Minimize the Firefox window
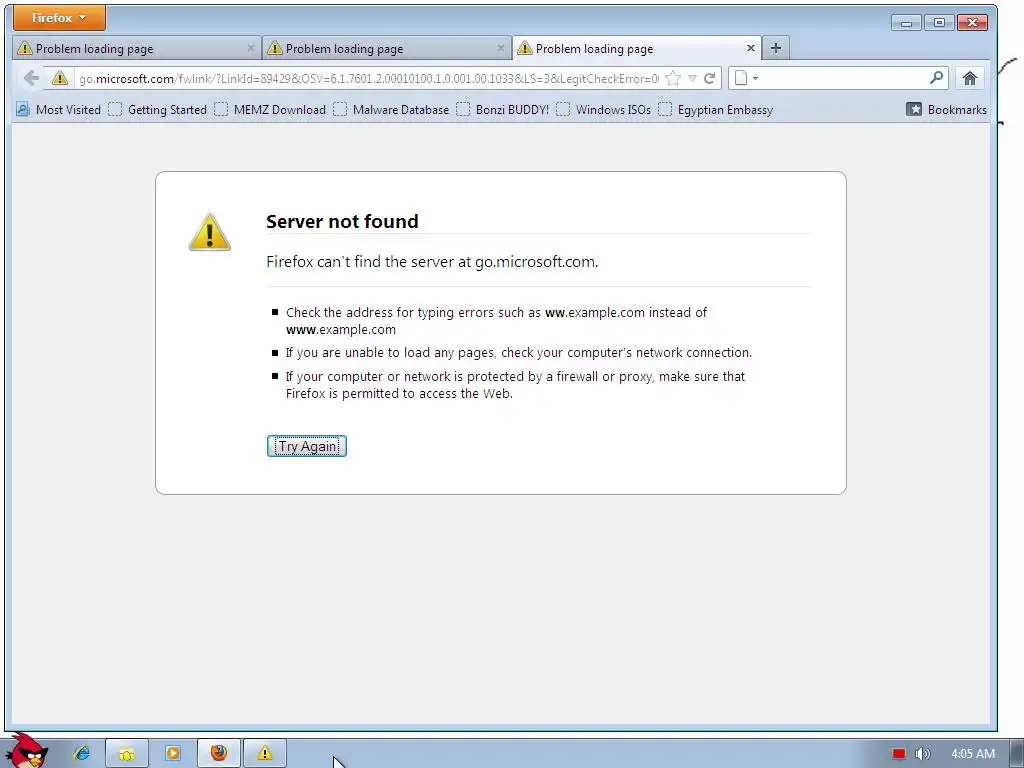The width and height of the screenshot is (1024, 768). (906, 23)
